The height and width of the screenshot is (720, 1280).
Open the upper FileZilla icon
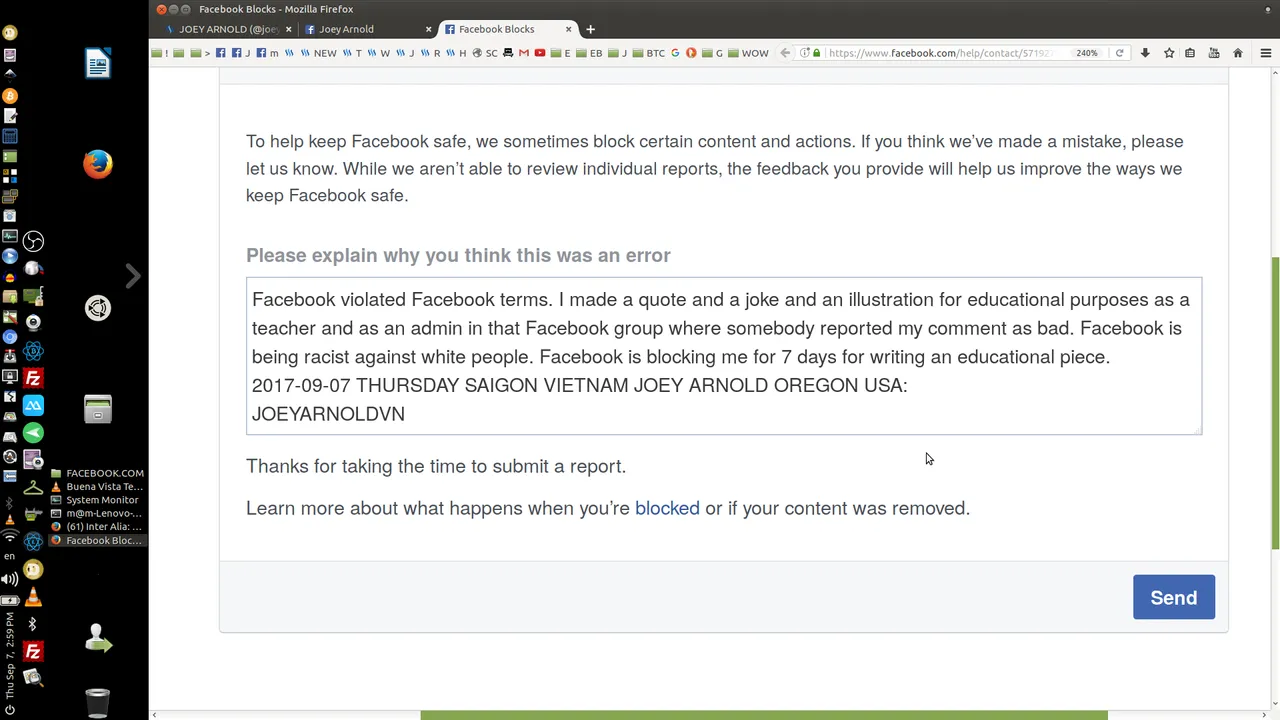point(33,378)
